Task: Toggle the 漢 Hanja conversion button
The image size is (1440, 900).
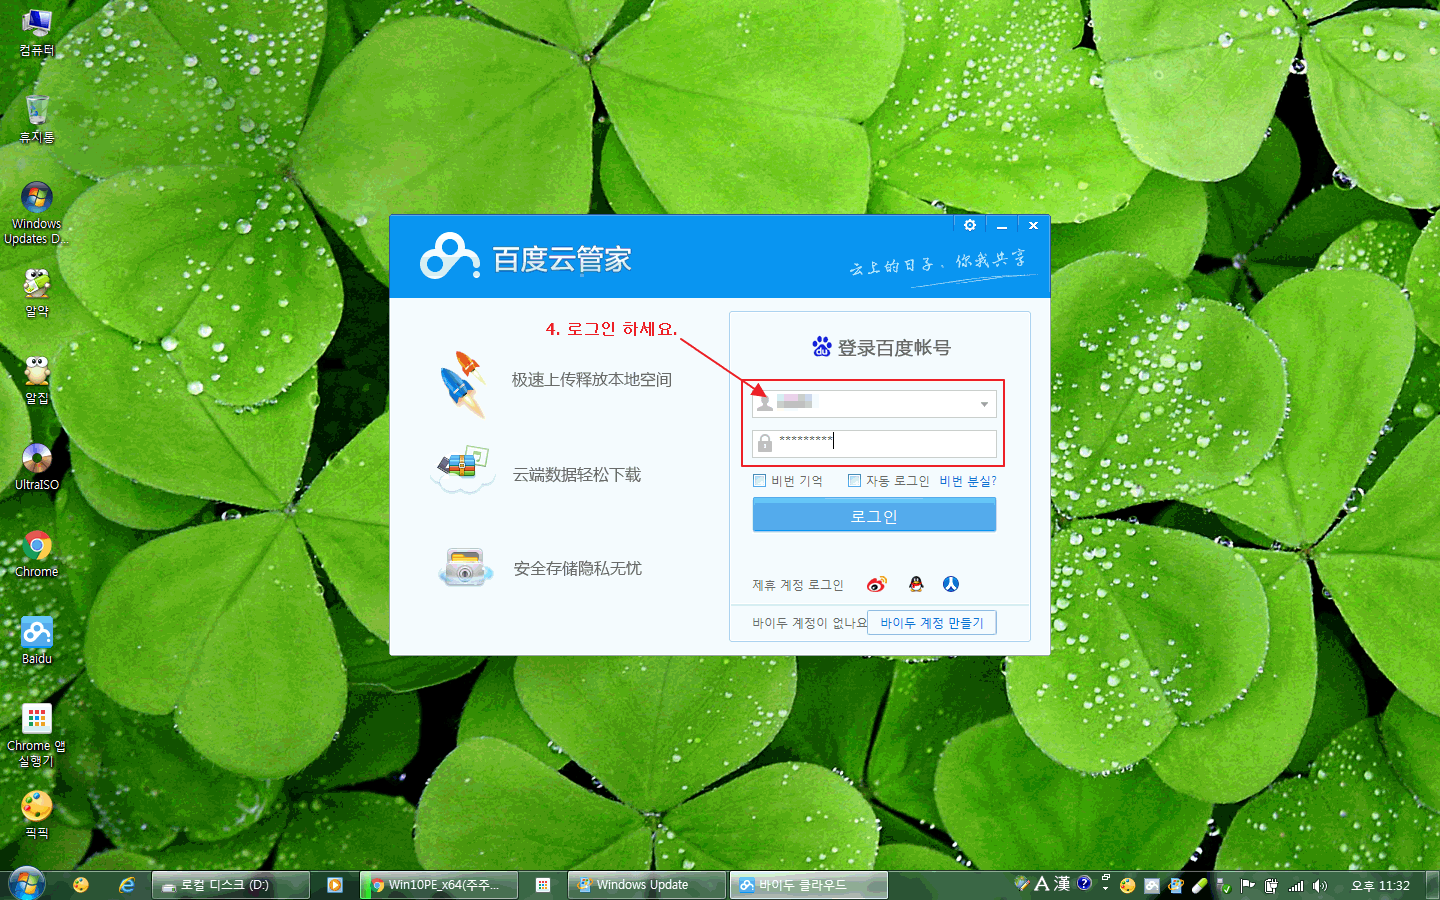Action: click(1062, 884)
